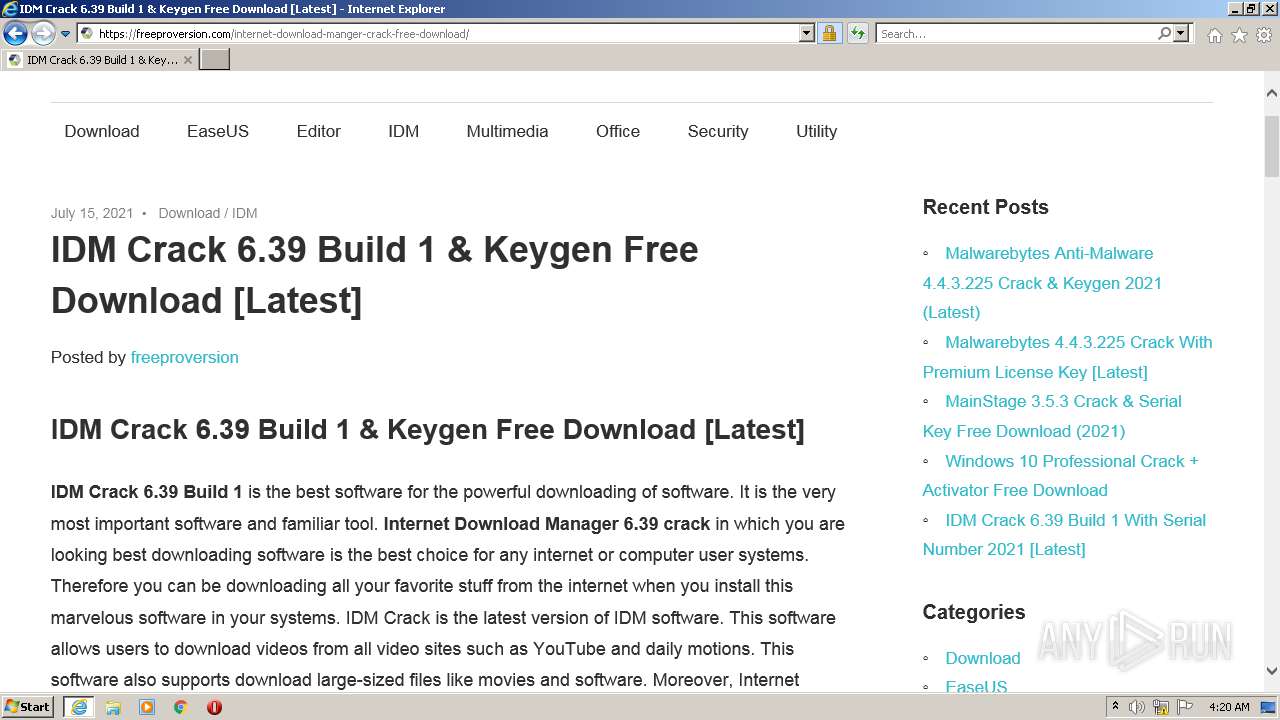Image resolution: width=1280 pixels, height=720 pixels.
Task: Open Windows 10 Professional Crack + Activator post
Action: pyautogui.click(x=1060, y=475)
